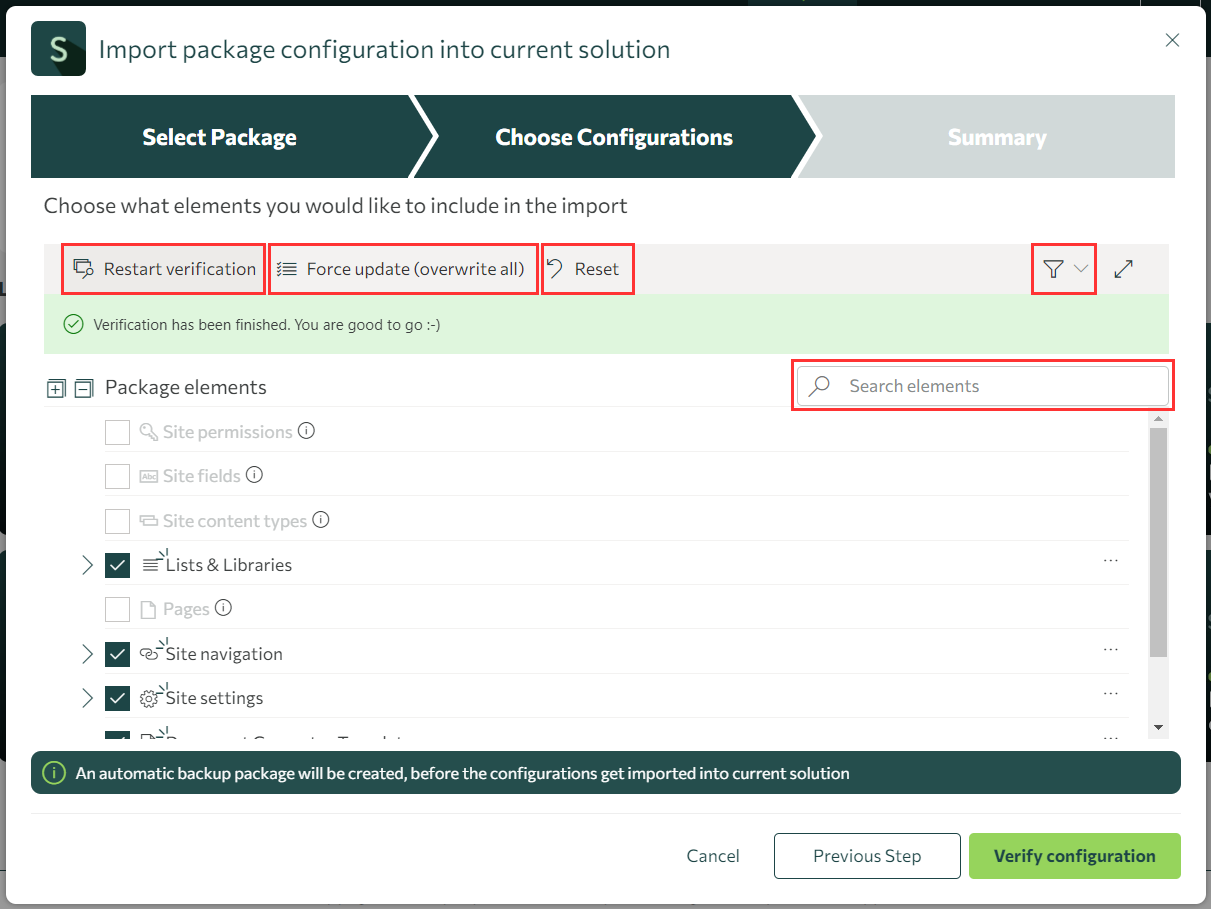1211x909 pixels.
Task: Uncheck the Lists & Libraries checkbox
Action: 118,565
